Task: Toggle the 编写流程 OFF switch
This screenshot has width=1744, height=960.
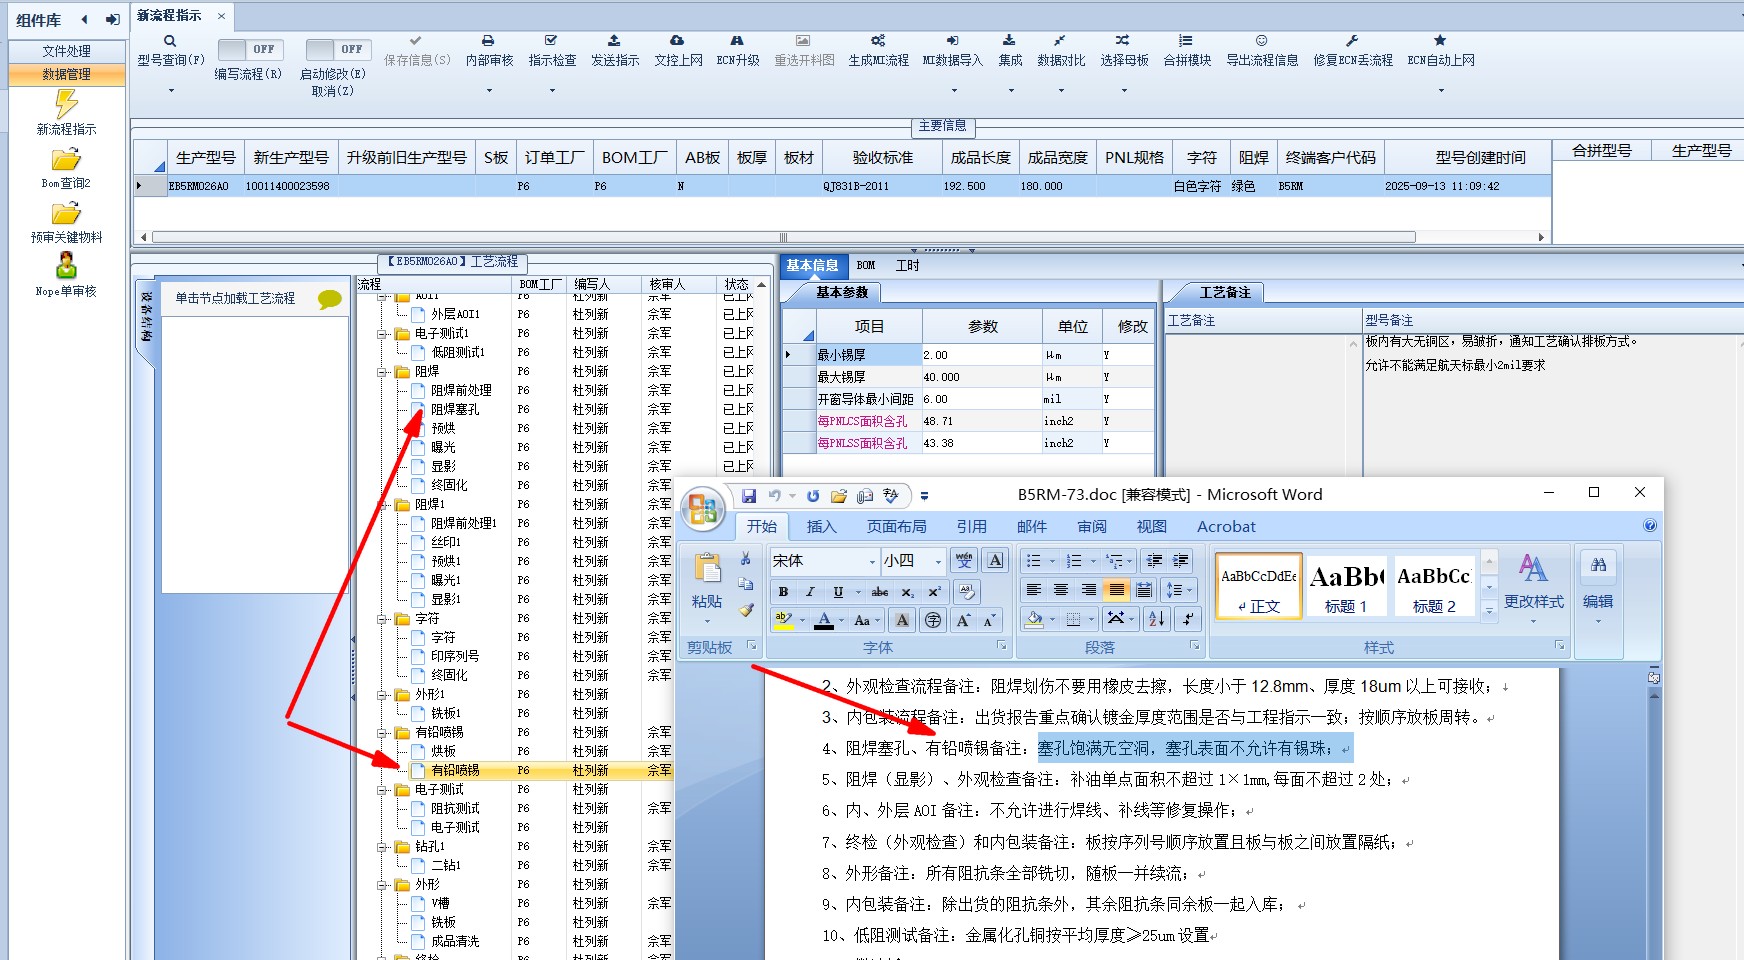Action: pyautogui.click(x=250, y=49)
